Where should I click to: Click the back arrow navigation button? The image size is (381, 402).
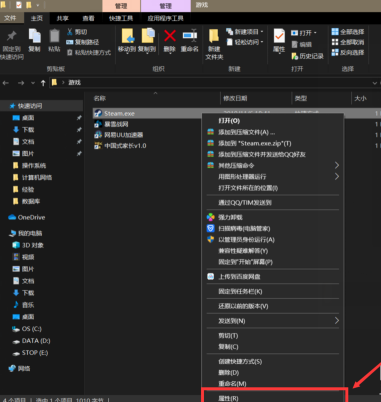pos(6,83)
